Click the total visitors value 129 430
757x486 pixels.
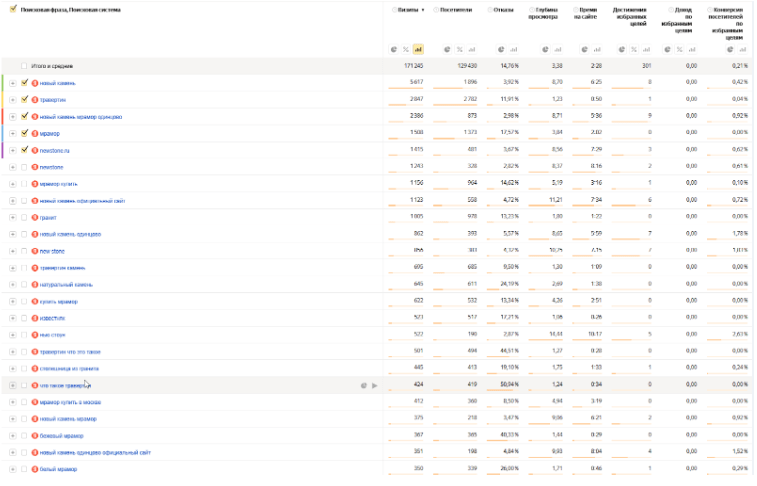pyautogui.click(x=467, y=66)
